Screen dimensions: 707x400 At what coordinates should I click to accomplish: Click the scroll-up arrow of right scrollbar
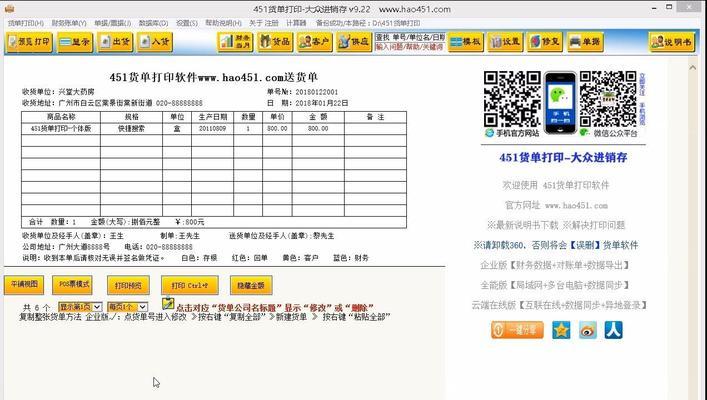click(693, 68)
